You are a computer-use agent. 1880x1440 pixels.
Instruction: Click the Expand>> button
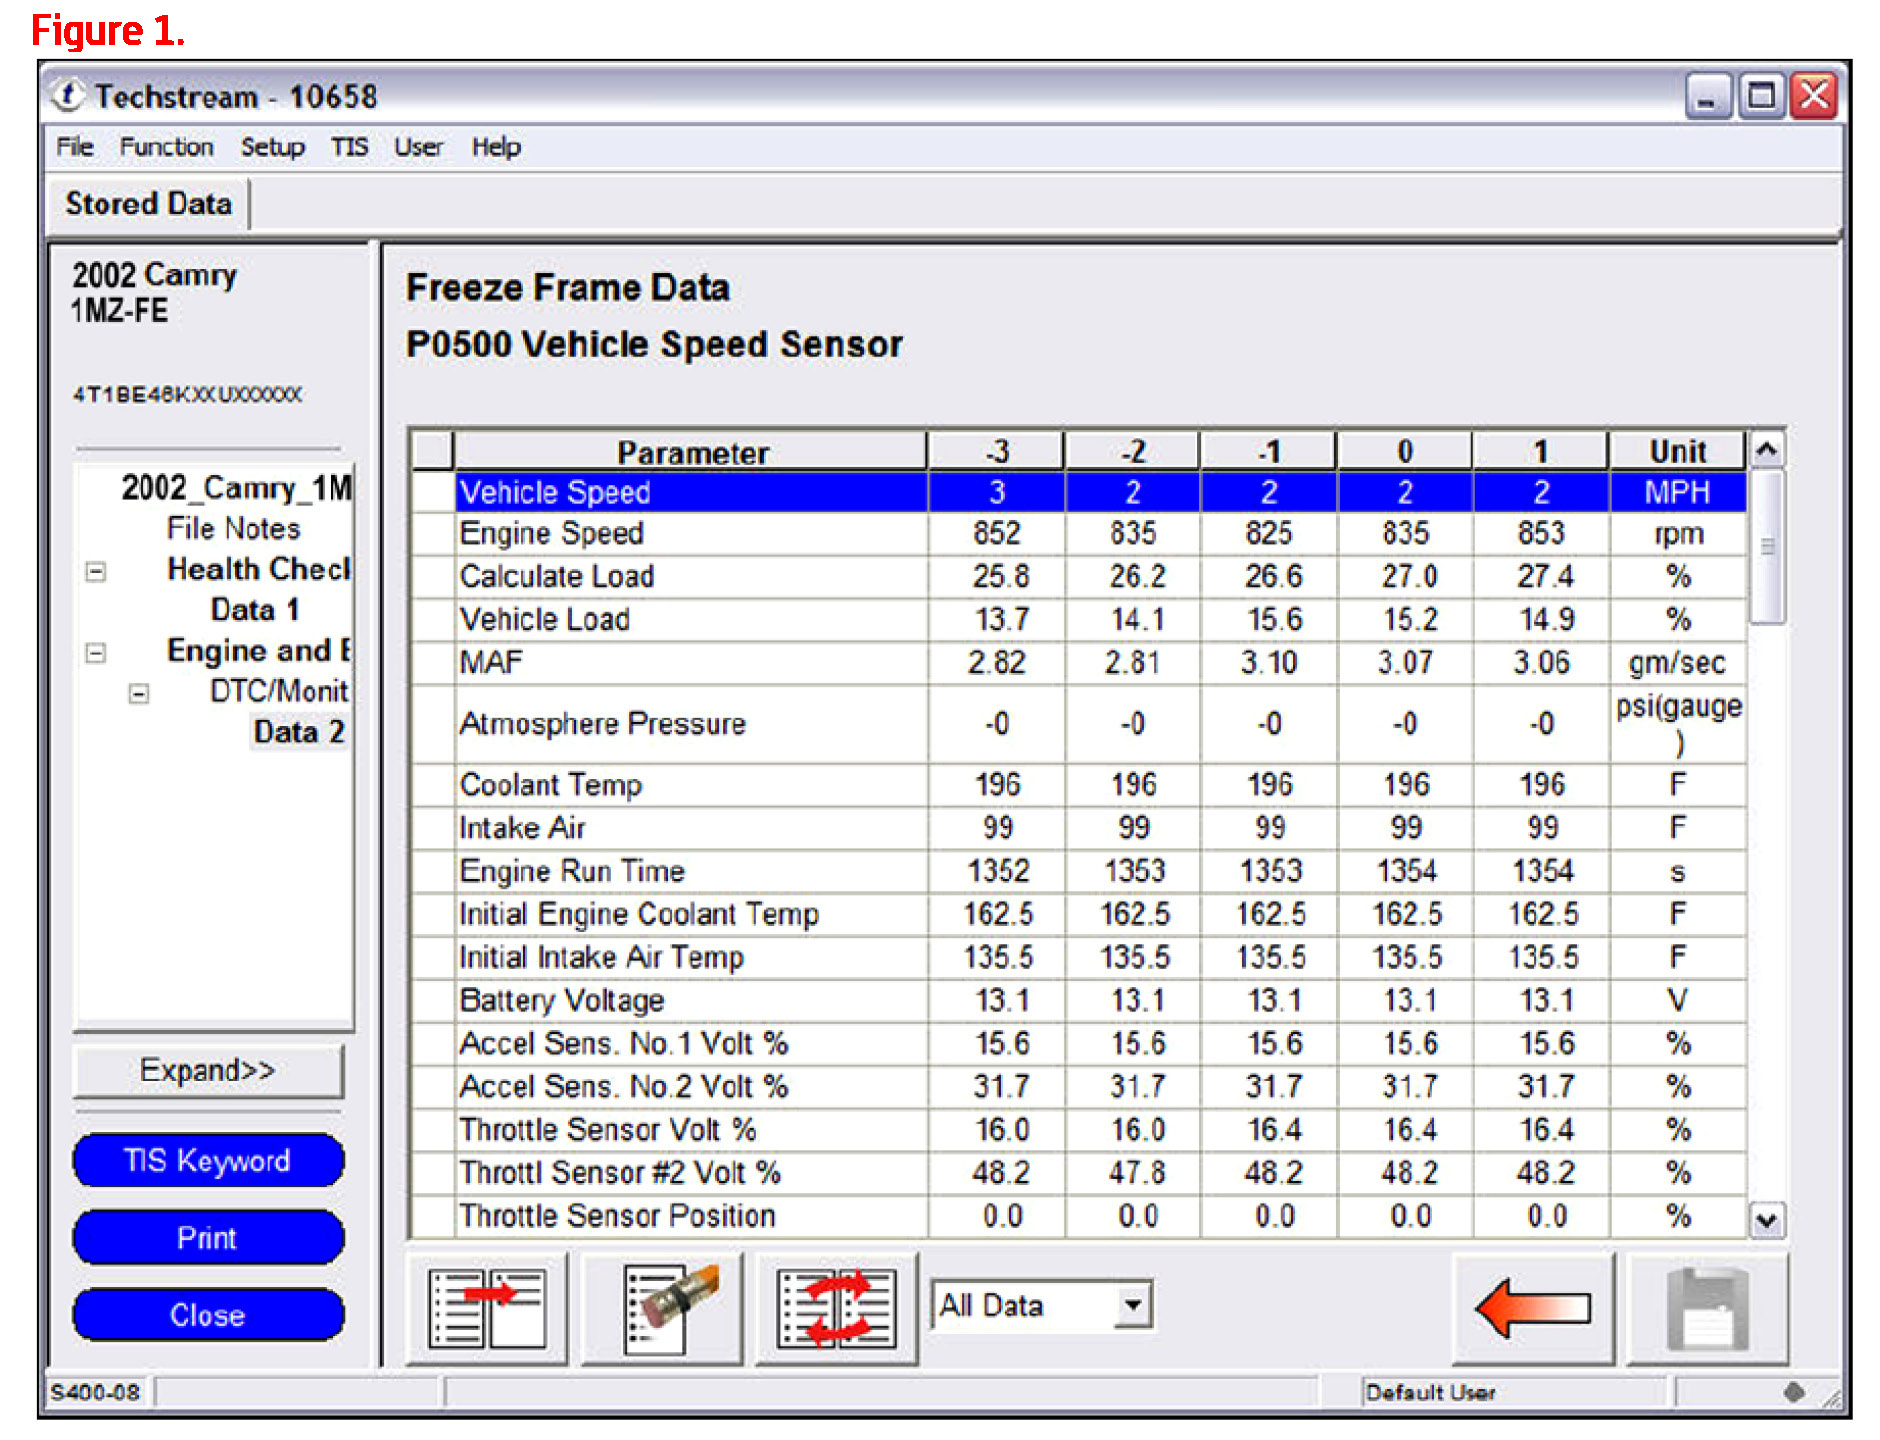coord(208,1070)
